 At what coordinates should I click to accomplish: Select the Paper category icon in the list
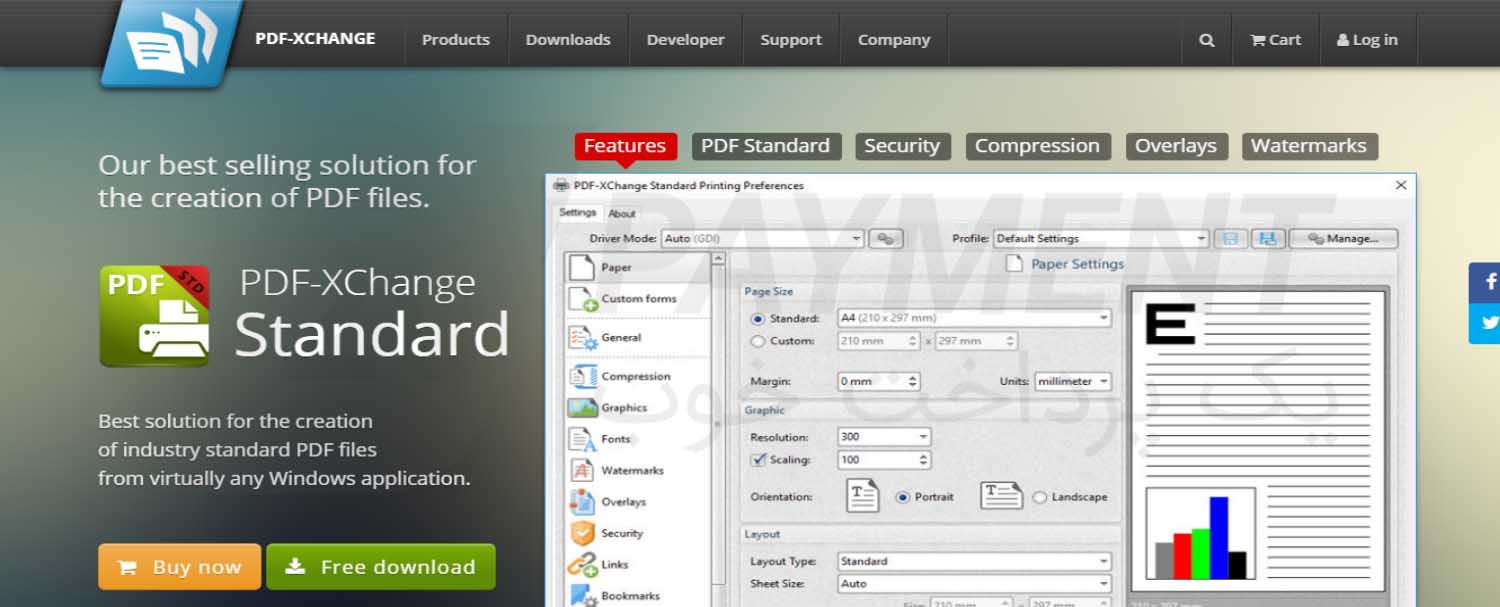(x=582, y=267)
